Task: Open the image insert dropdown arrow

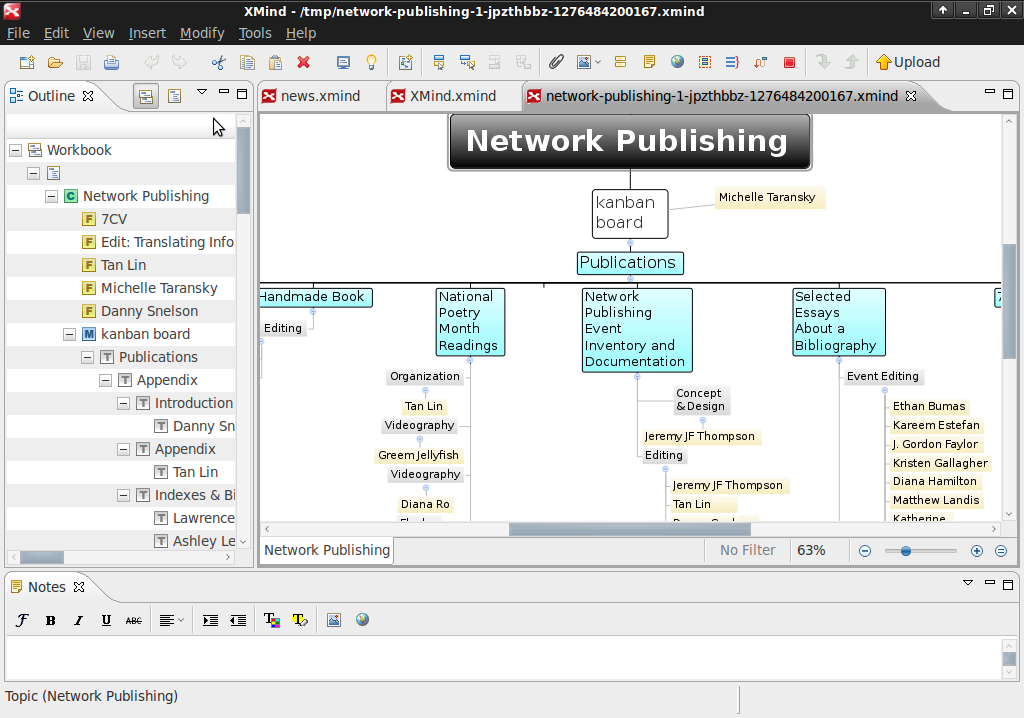Action: tap(598, 62)
